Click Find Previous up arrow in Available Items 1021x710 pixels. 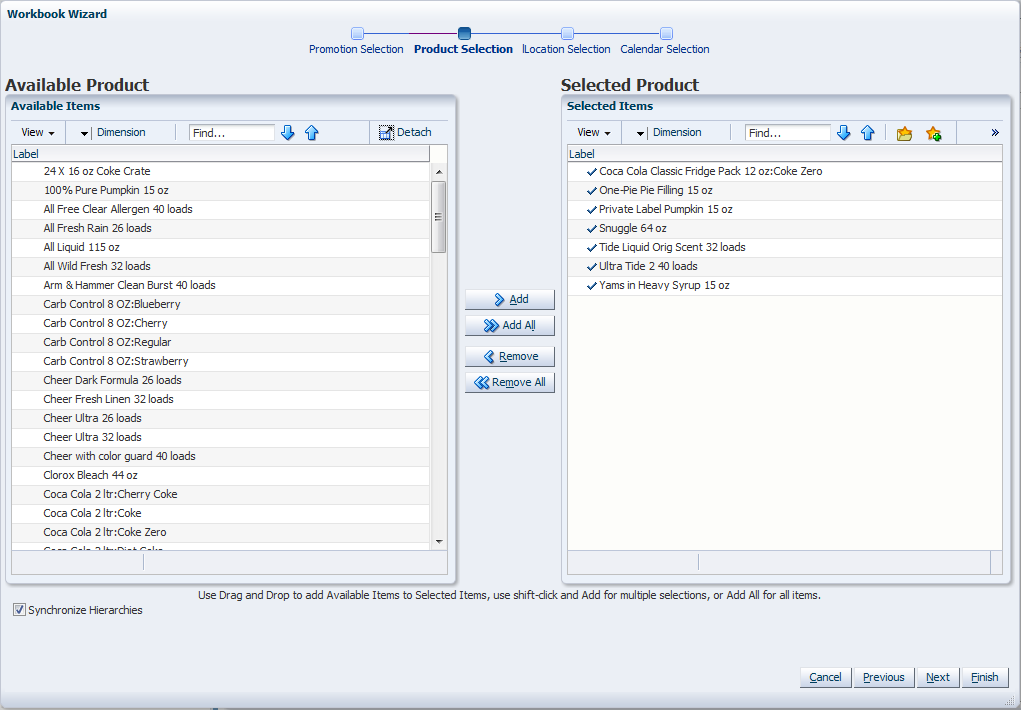[x=312, y=133]
